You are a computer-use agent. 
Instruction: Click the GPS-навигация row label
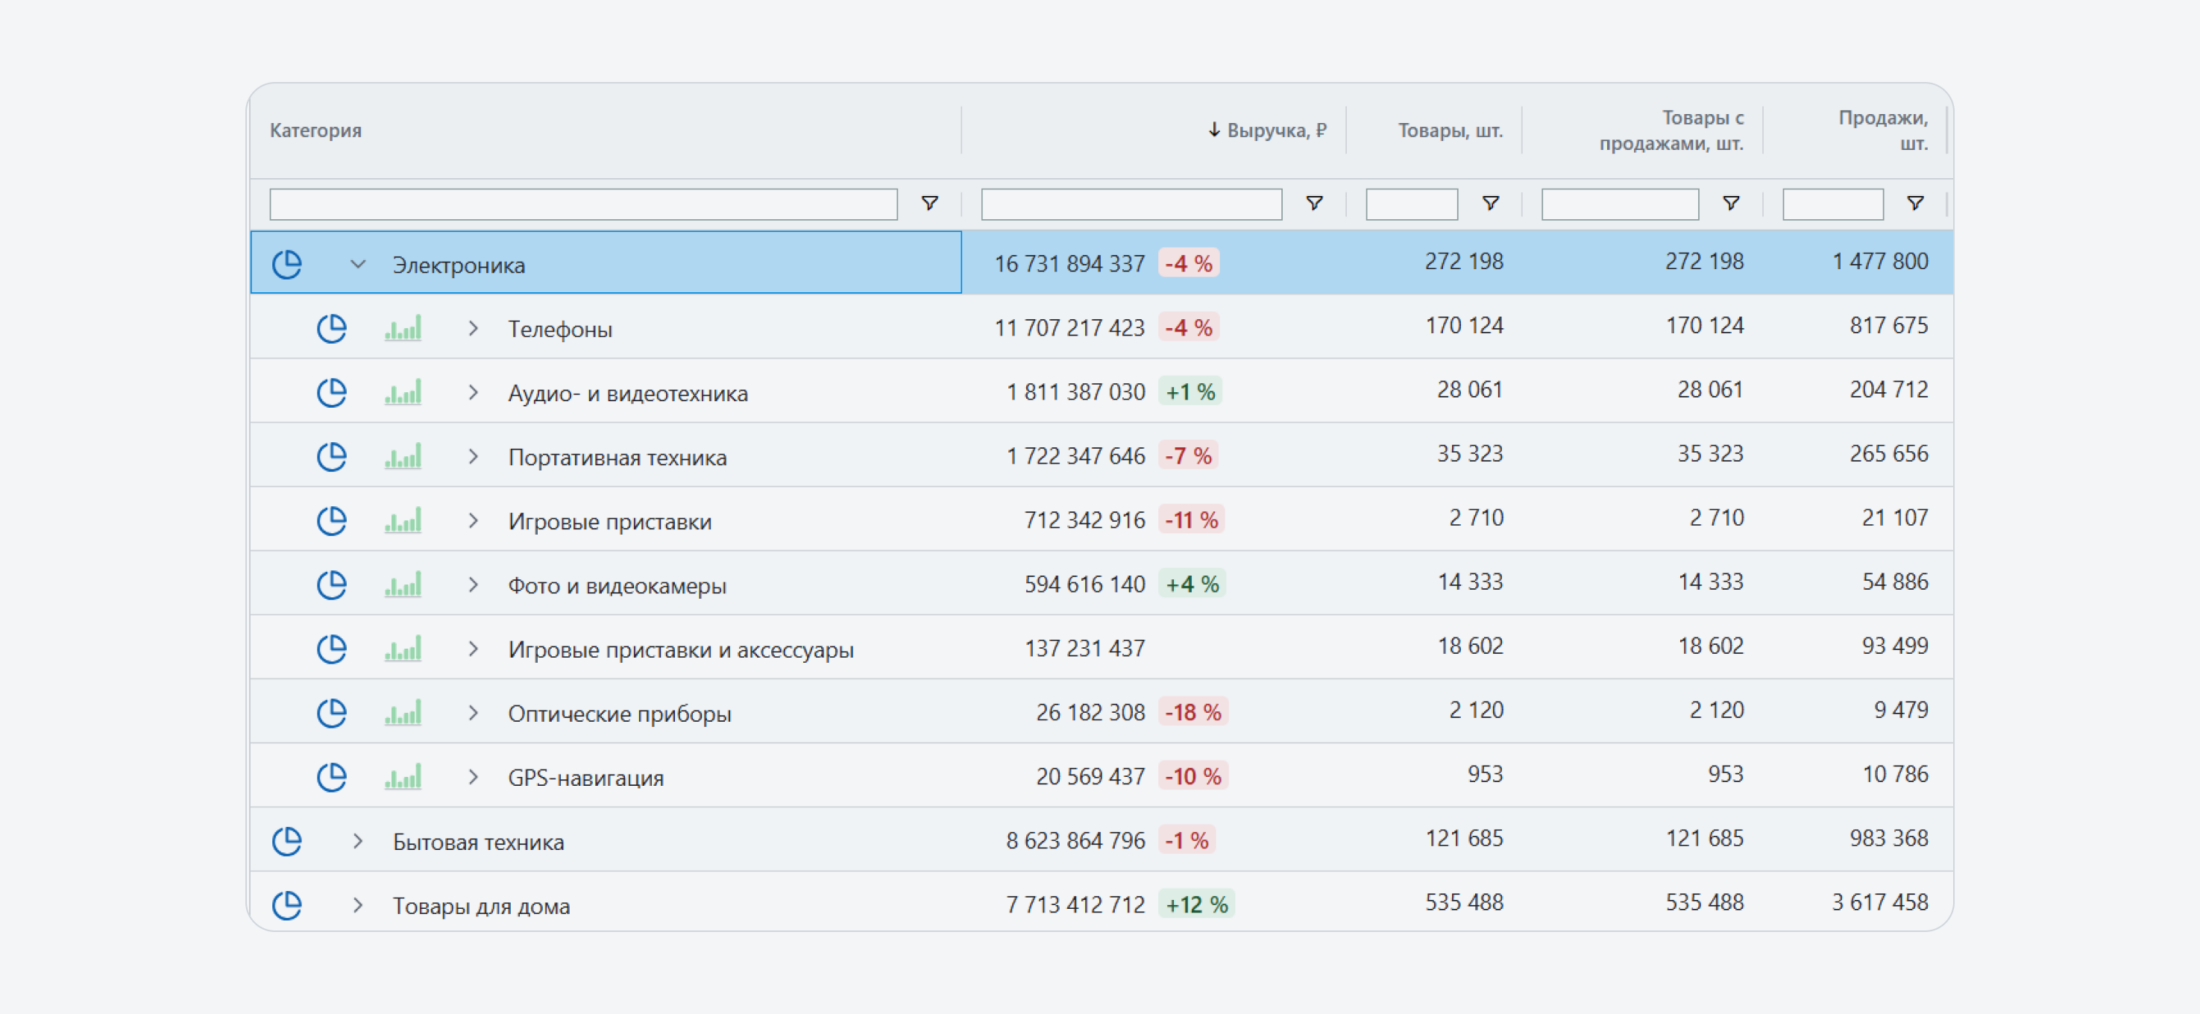point(586,778)
